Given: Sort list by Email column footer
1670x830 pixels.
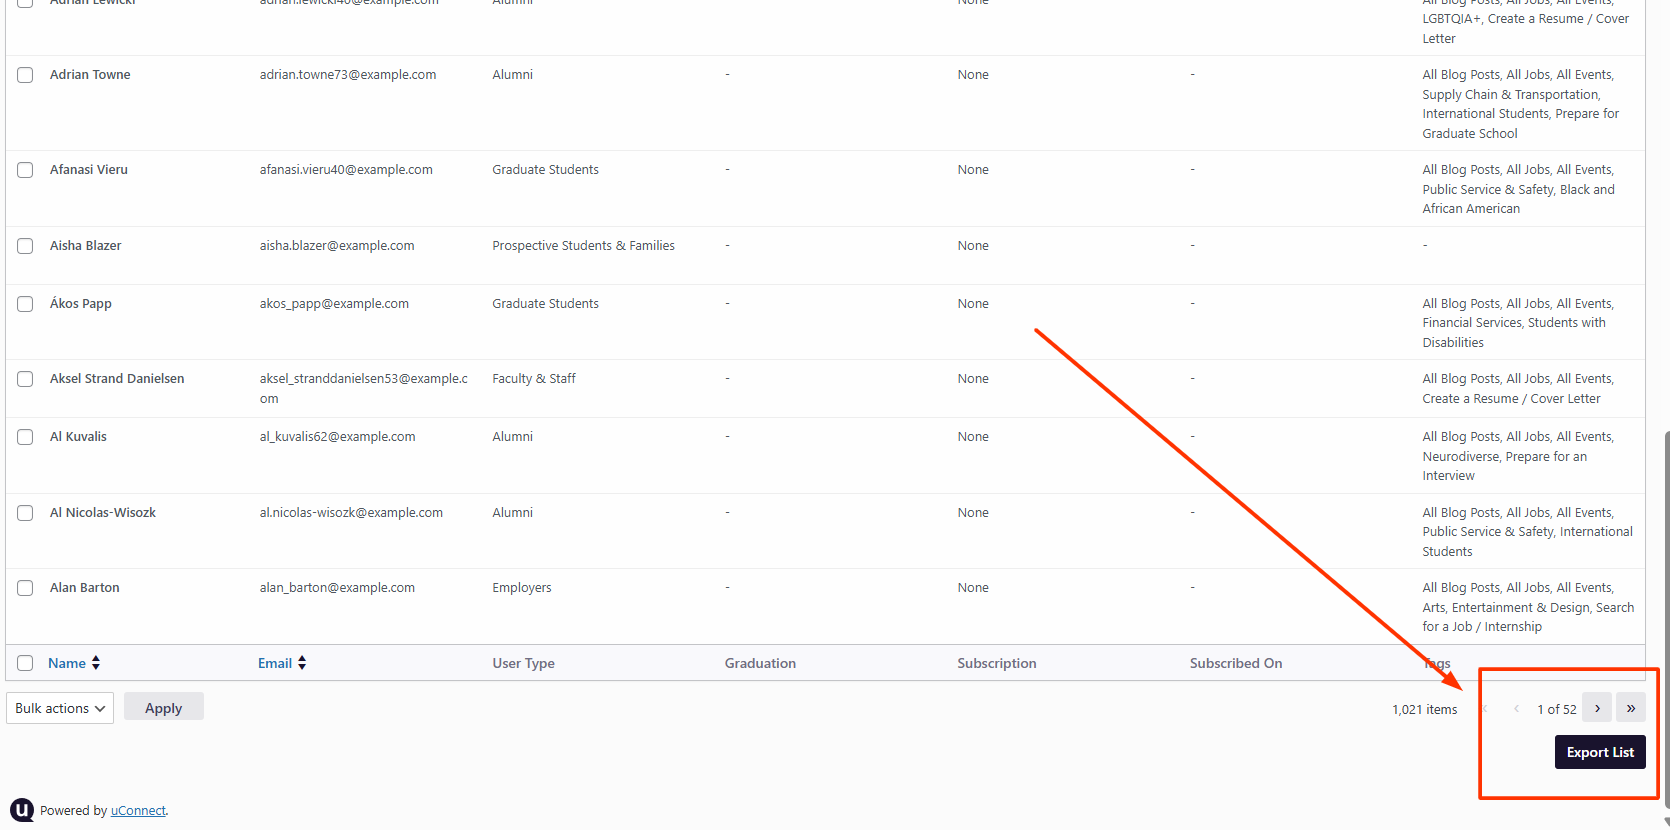Looking at the screenshot, I should 275,663.
